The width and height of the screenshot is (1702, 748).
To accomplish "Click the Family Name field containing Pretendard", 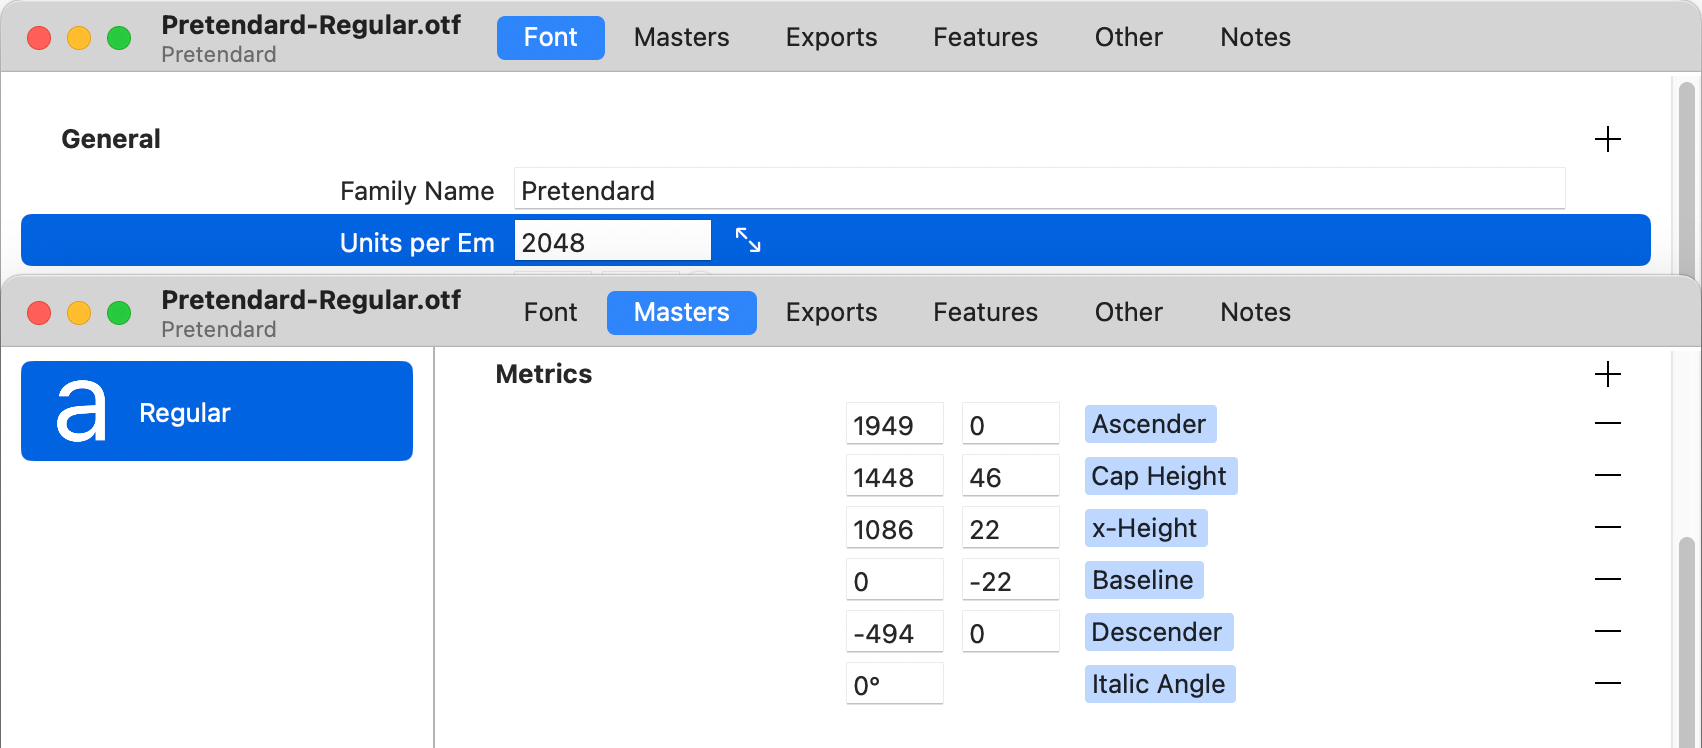I will click(1040, 189).
